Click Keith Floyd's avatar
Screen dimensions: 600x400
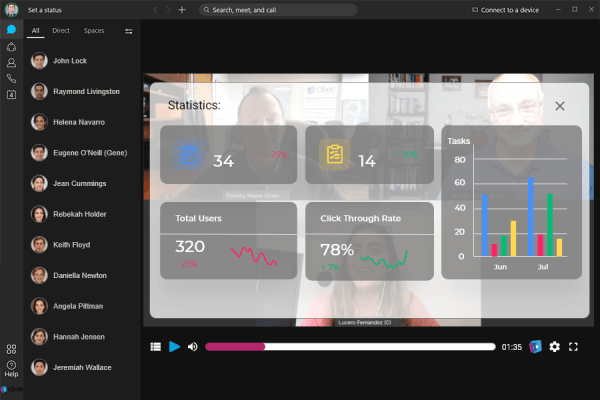pyautogui.click(x=39, y=245)
